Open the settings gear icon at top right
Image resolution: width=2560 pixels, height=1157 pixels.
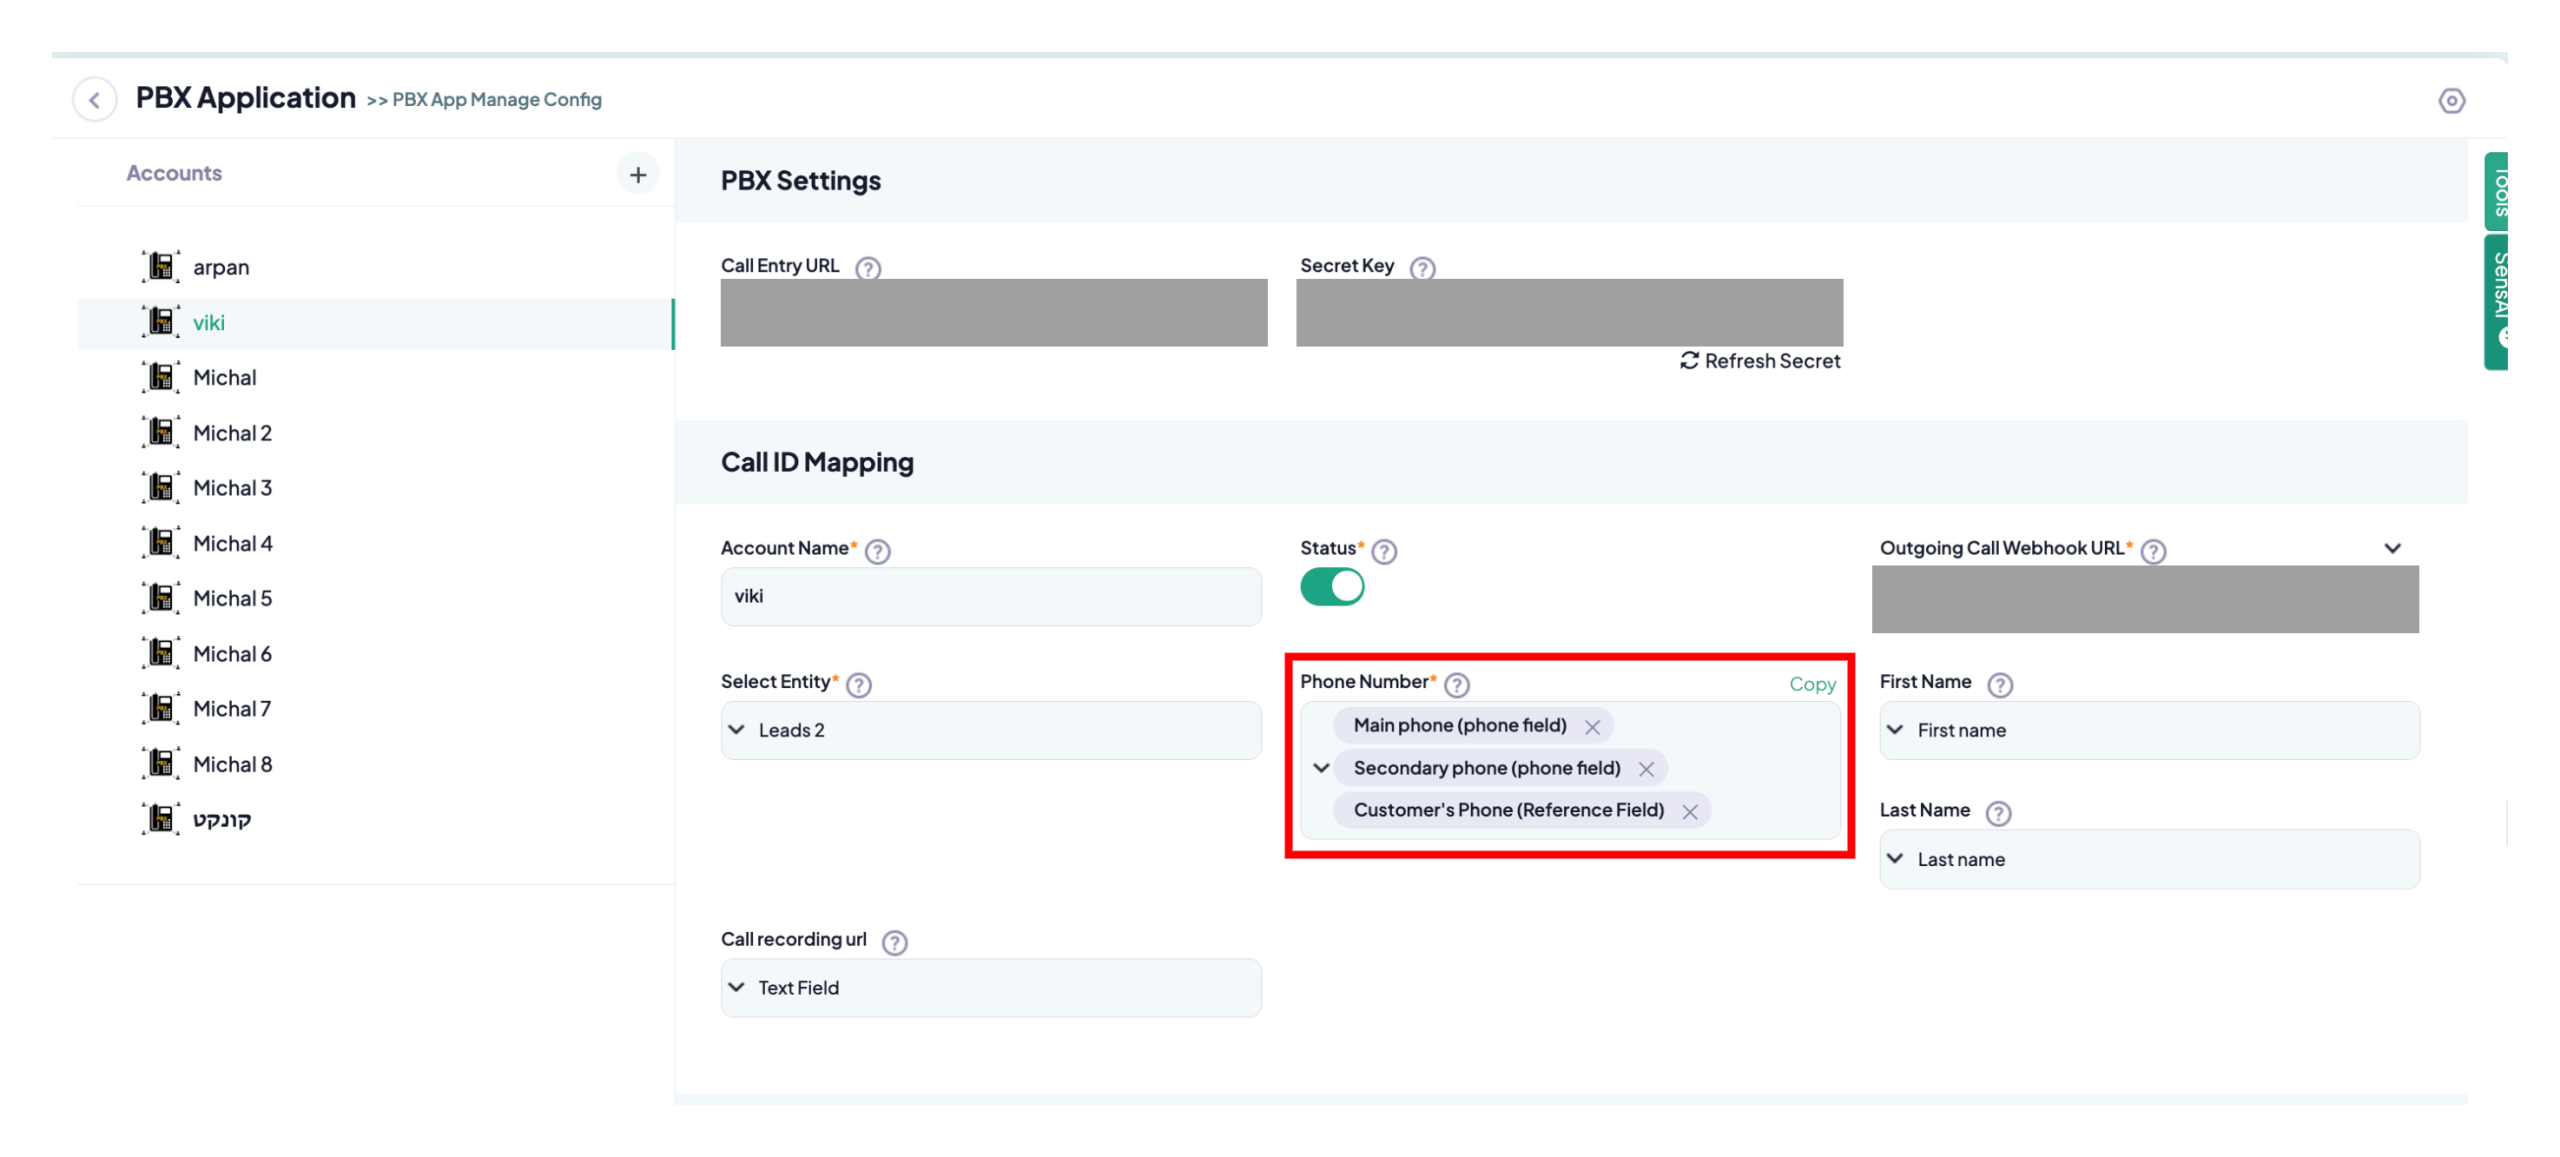(2450, 100)
